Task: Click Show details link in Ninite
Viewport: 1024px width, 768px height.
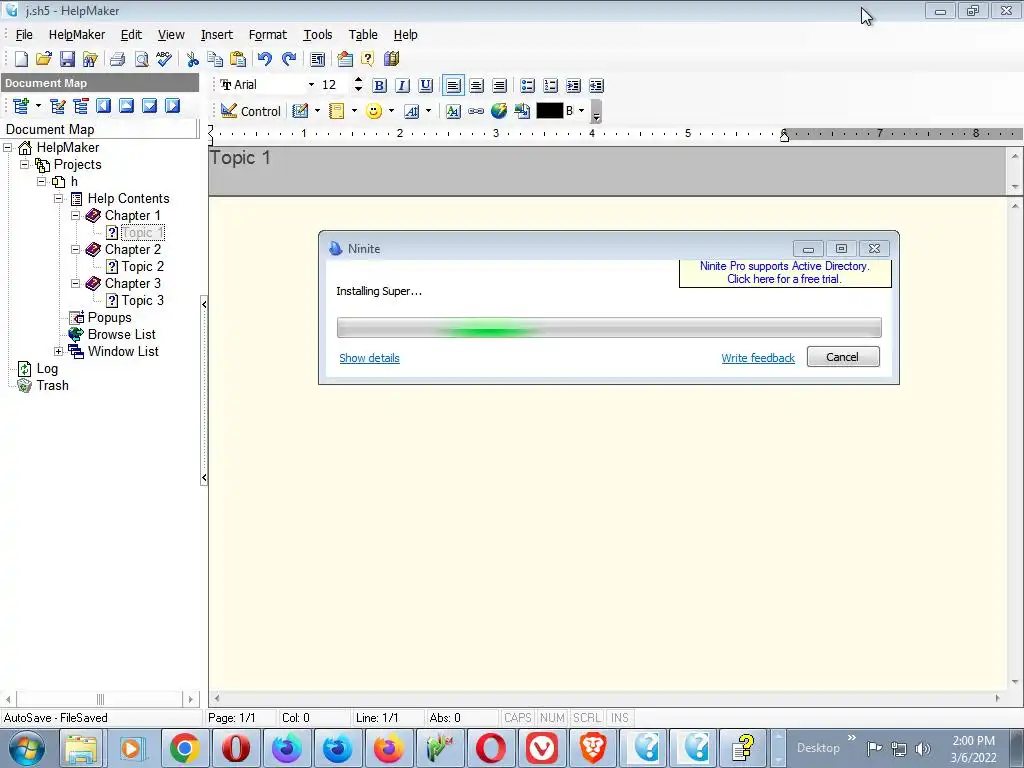Action: 370,358
